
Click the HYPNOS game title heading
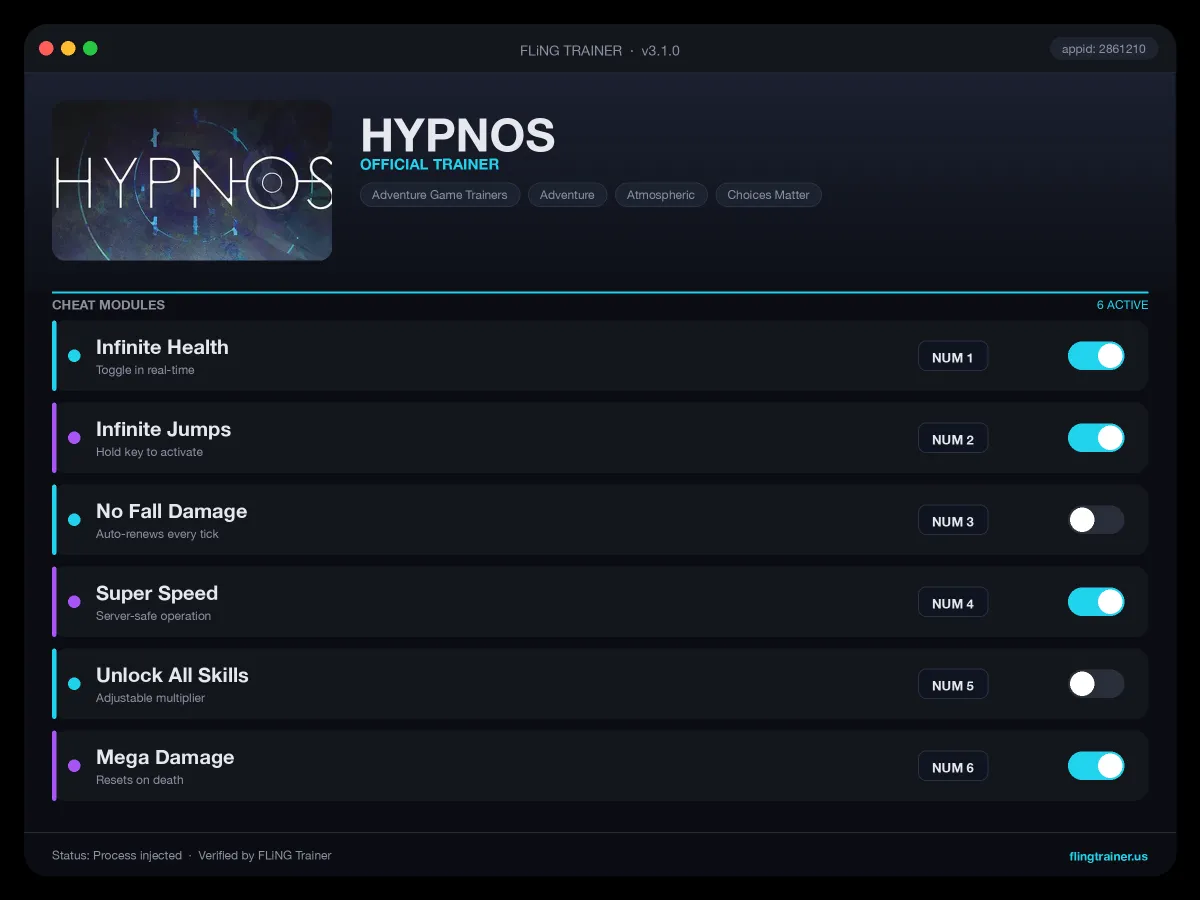pos(457,134)
